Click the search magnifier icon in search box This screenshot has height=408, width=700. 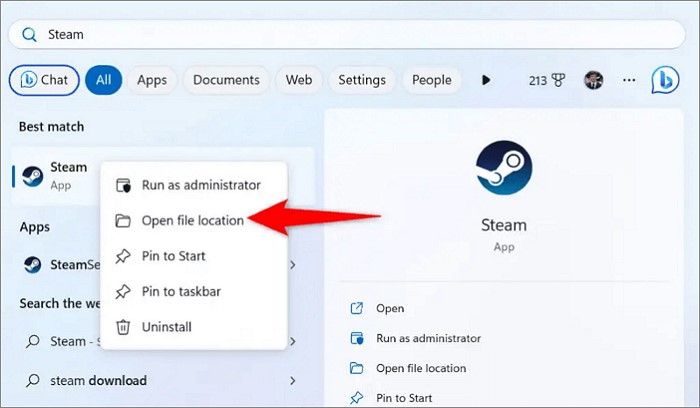click(29, 34)
